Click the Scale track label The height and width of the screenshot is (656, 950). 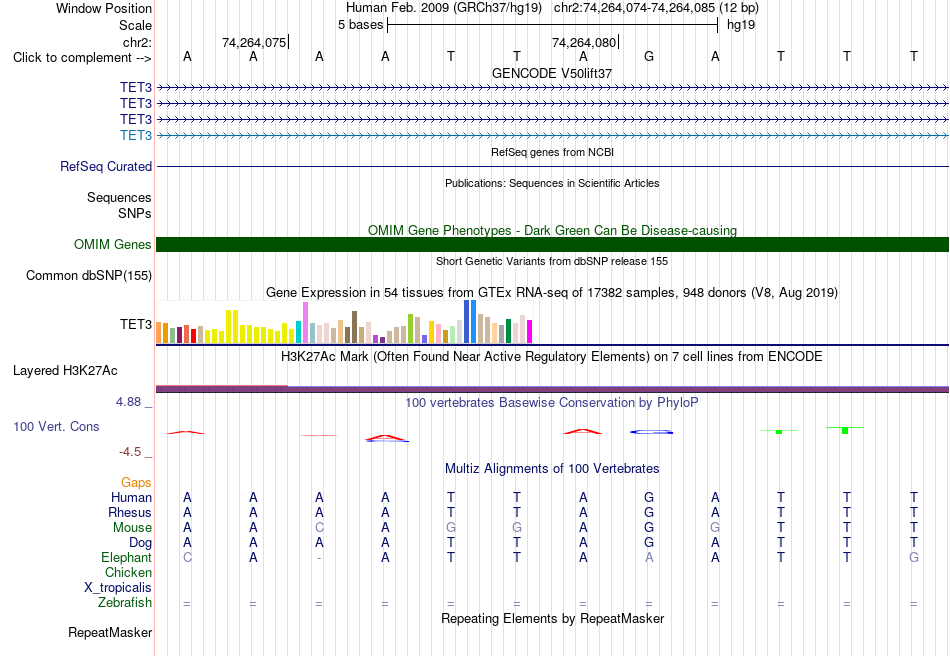135,25
